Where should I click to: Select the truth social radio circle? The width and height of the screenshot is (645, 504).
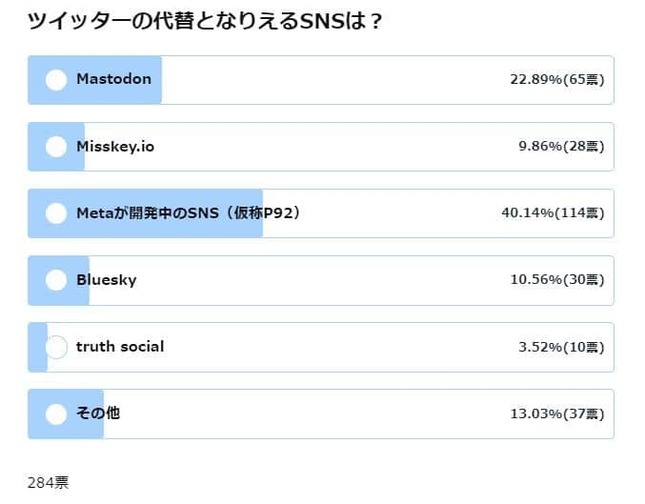pos(57,347)
